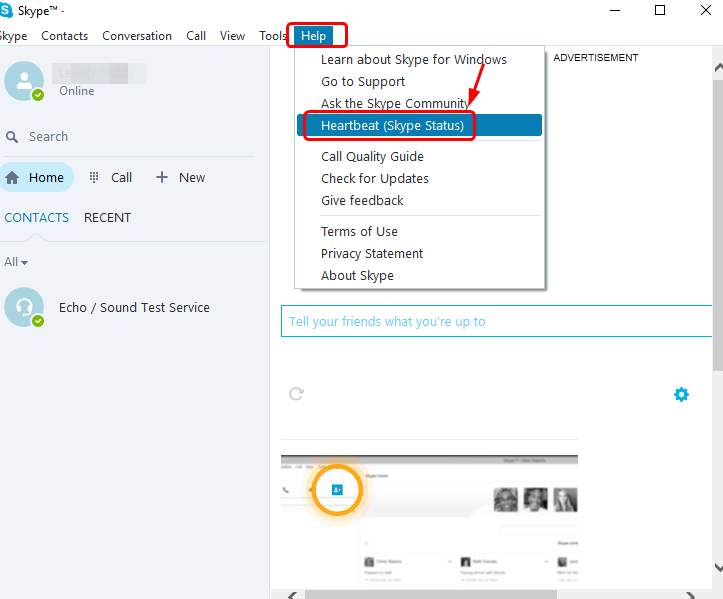Click the orange-circled add contact icon in tutorial image
Image resolution: width=723 pixels, height=599 pixels.
[x=338, y=490]
